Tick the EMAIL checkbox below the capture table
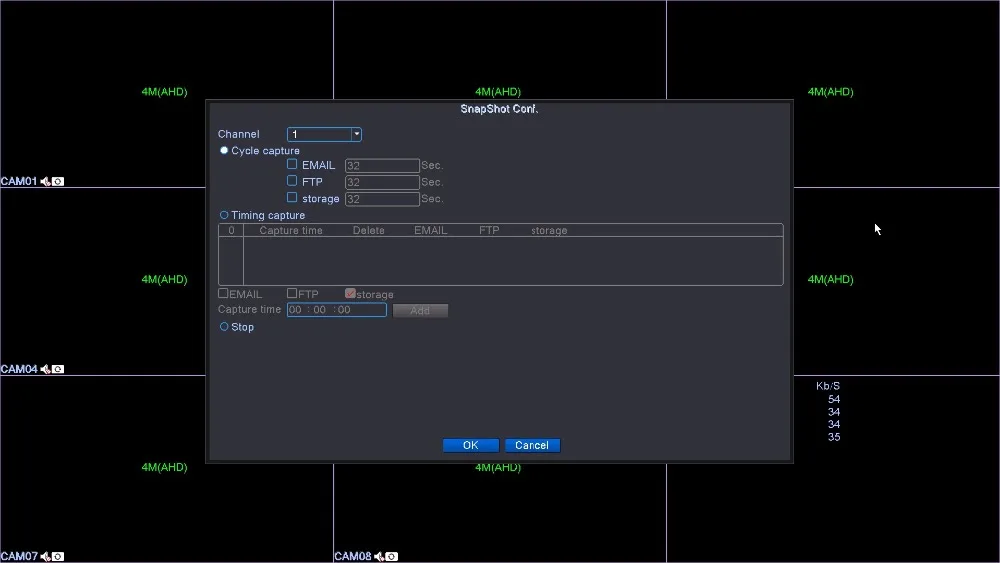This screenshot has width=1000, height=563. (x=223, y=293)
